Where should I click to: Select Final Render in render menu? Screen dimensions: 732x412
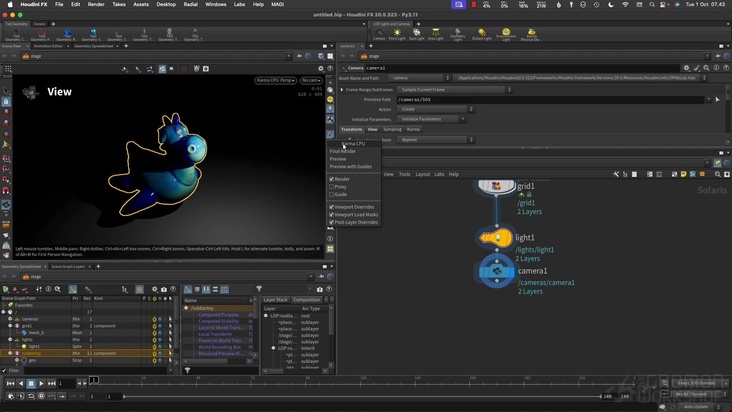343,151
